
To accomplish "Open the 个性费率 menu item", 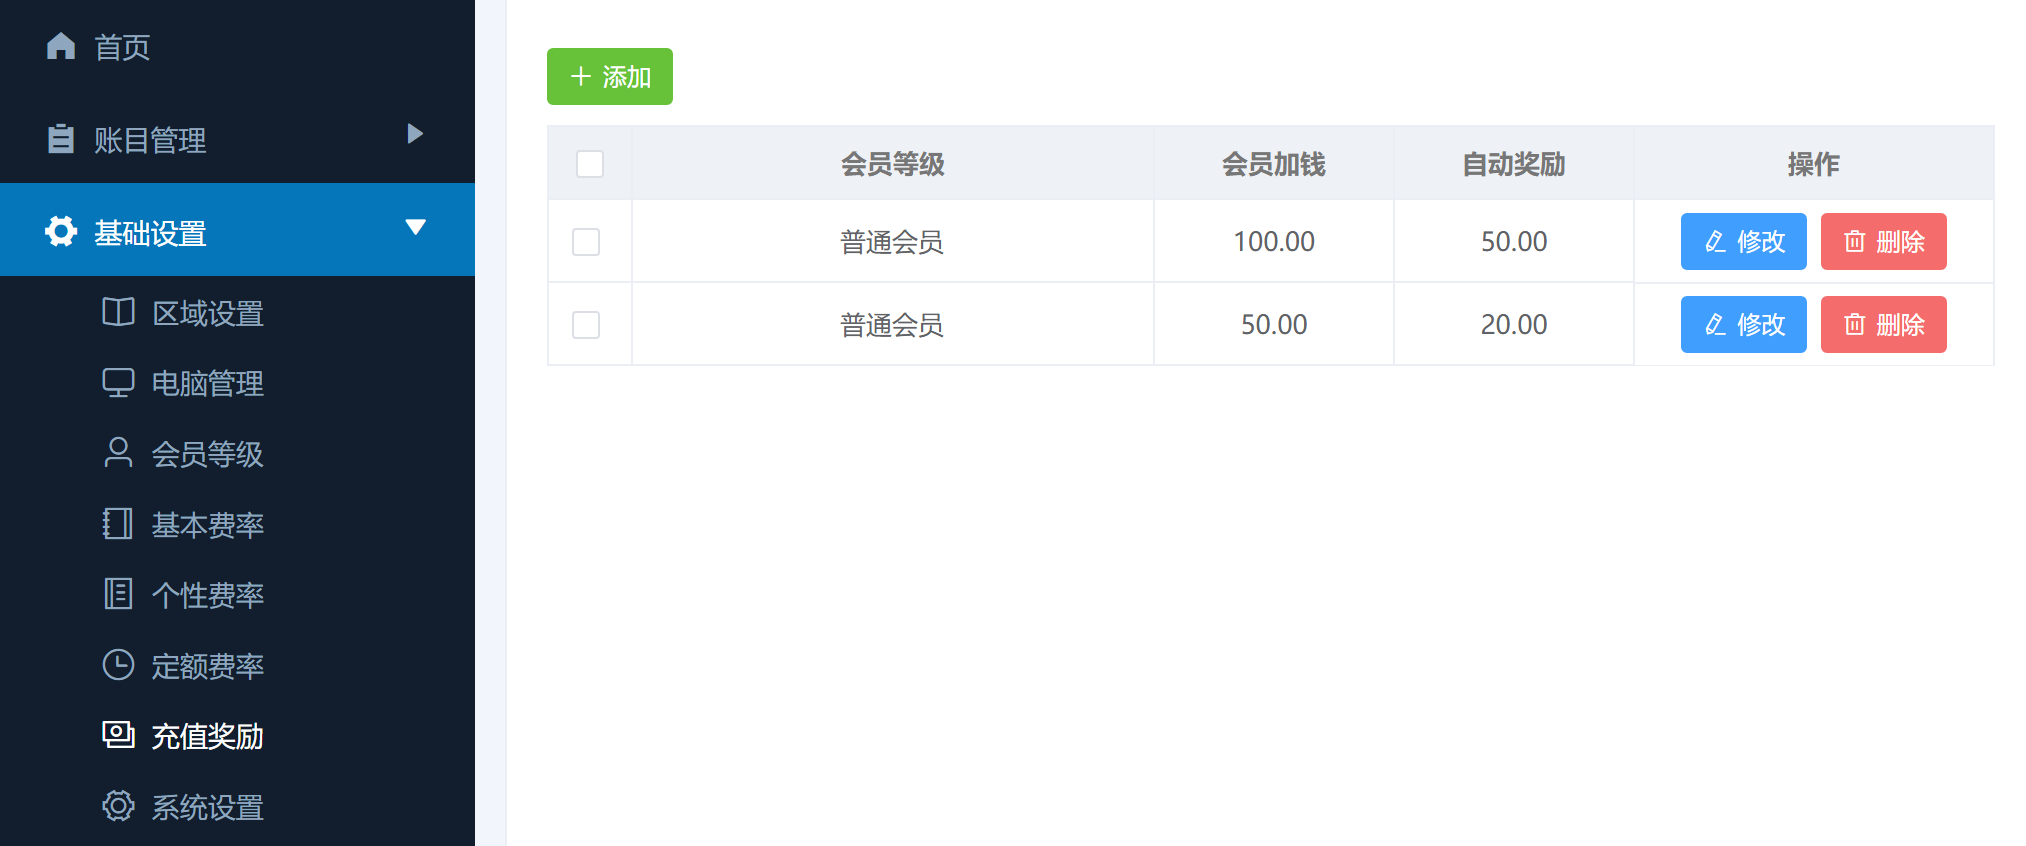I will tap(206, 595).
